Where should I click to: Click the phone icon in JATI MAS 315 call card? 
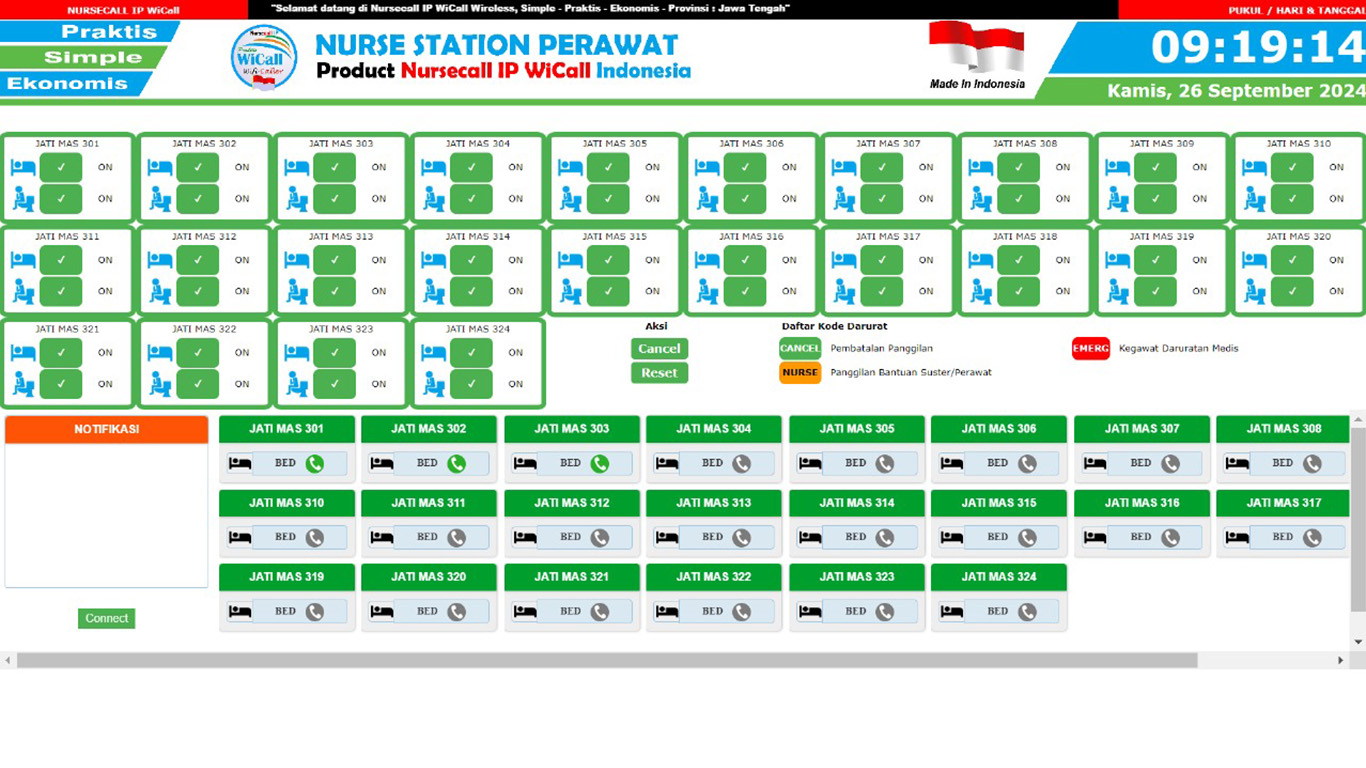coord(1027,538)
